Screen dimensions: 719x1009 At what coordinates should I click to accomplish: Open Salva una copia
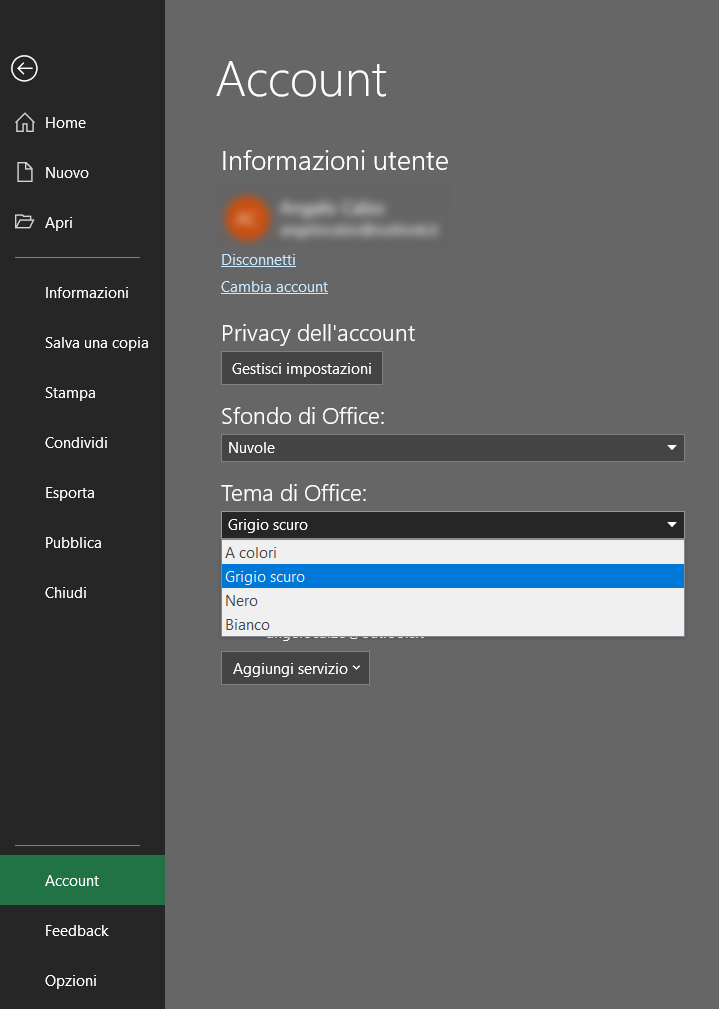[x=82, y=343]
